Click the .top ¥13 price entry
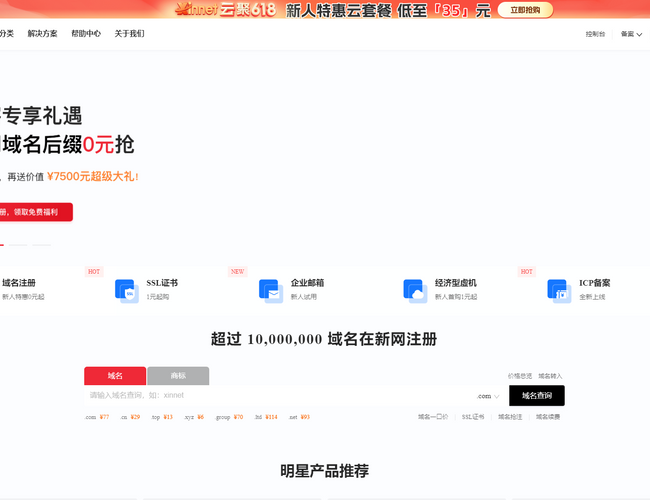The height and width of the screenshot is (500, 650). tap(162, 417)
